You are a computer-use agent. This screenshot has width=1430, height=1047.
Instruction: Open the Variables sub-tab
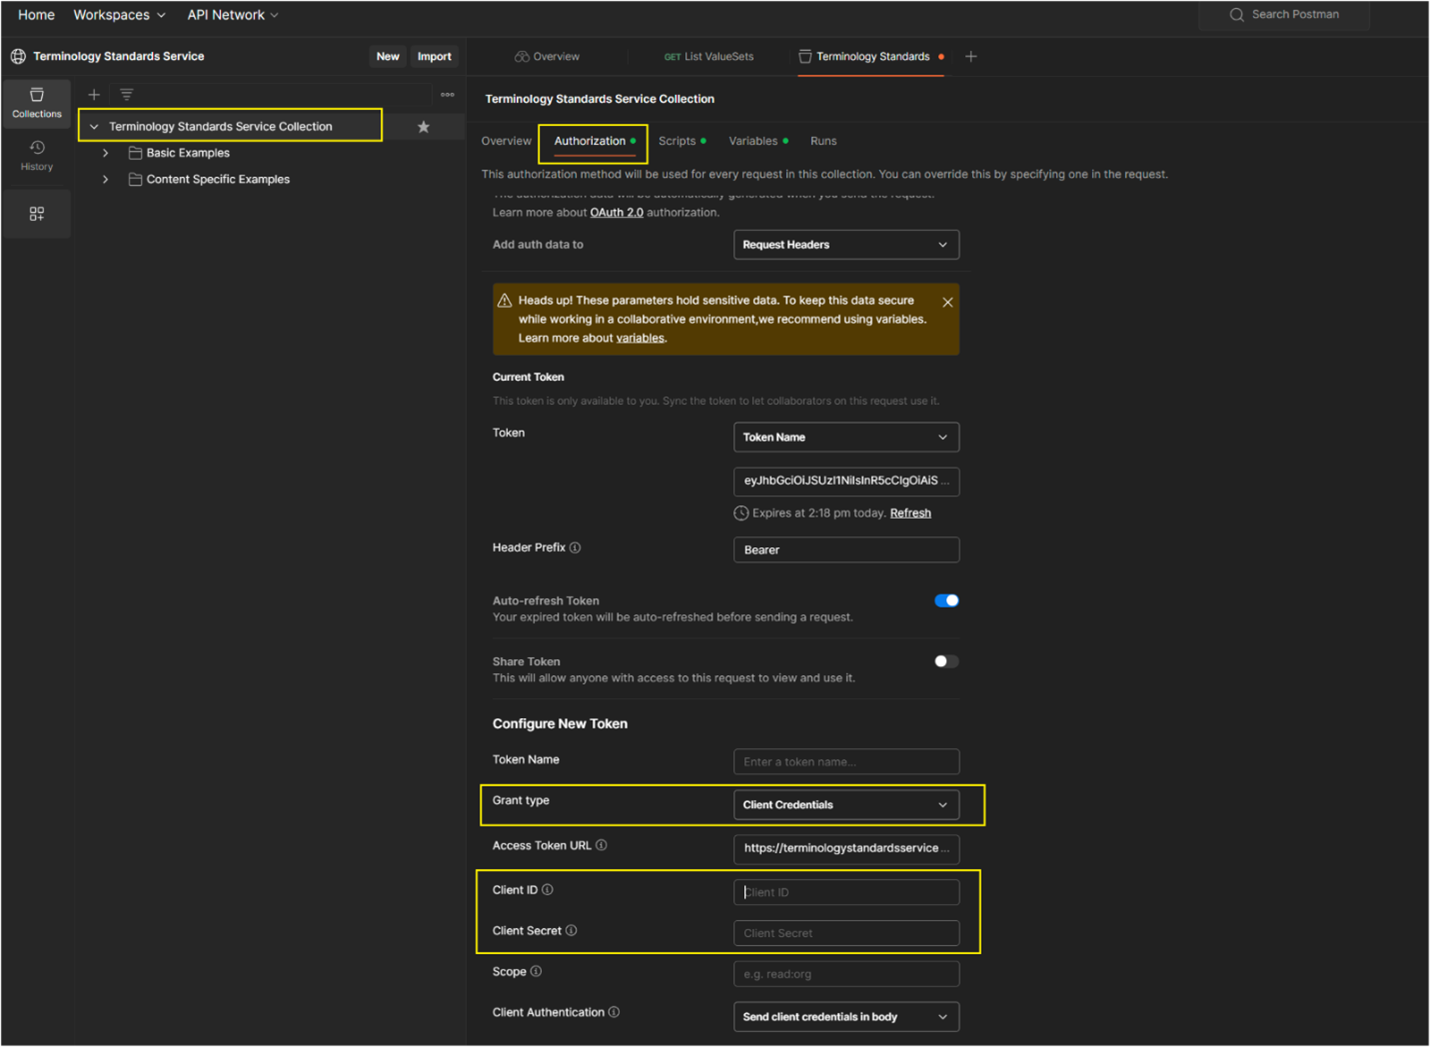(758, 141)
